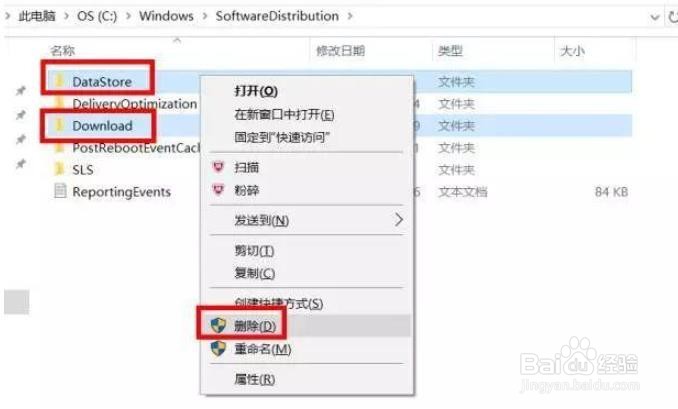Choose 属性(R) from the context menu
This screenshot has width=678, height=409.
[x=255, y=379]
